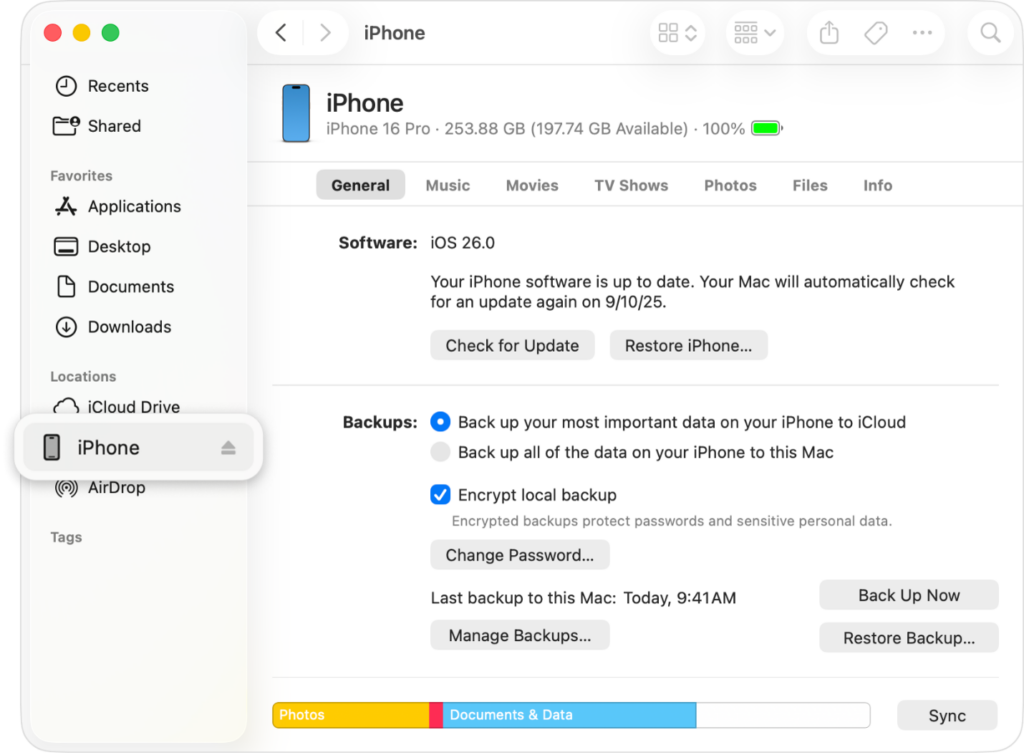Image resolution: width=1024 pixels, height=755 pixels.
Task: Open the group-by options dropdown
Action: pos(754,33)
